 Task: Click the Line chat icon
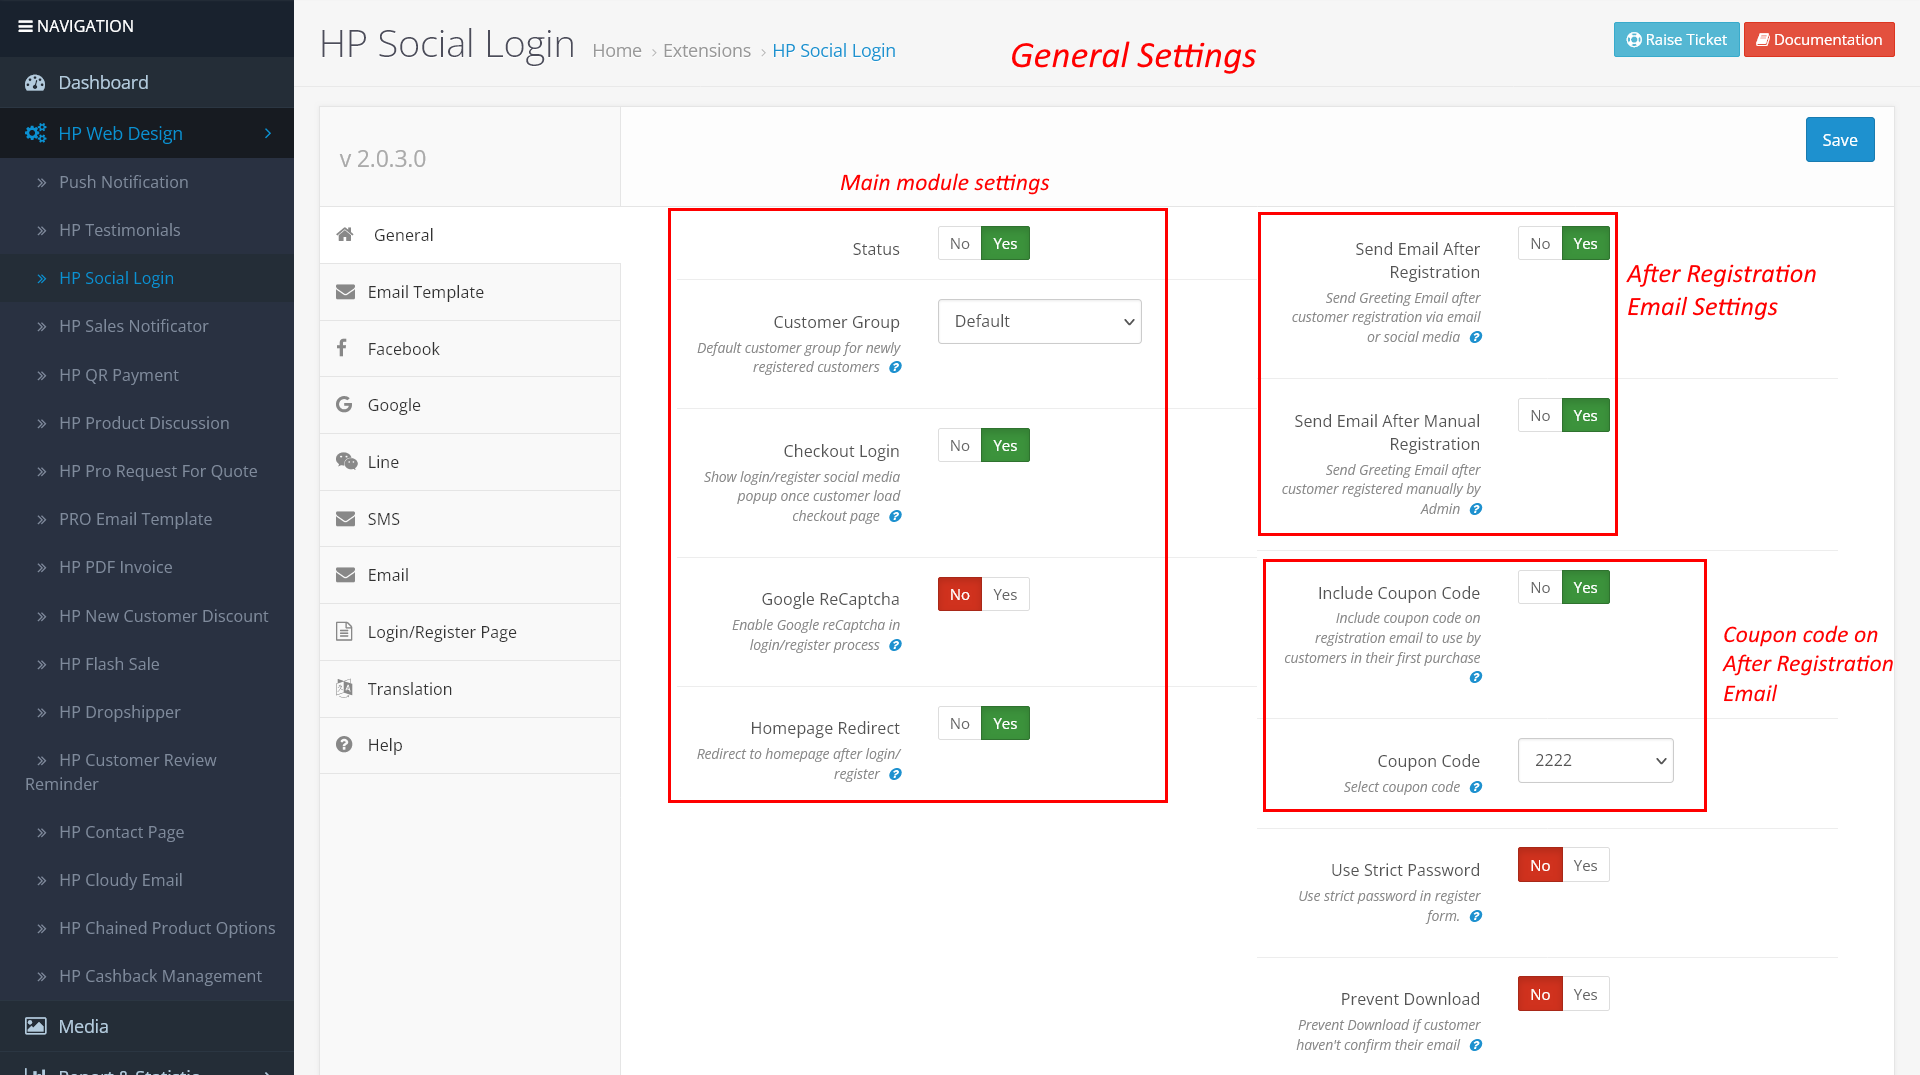pos(346,461)
